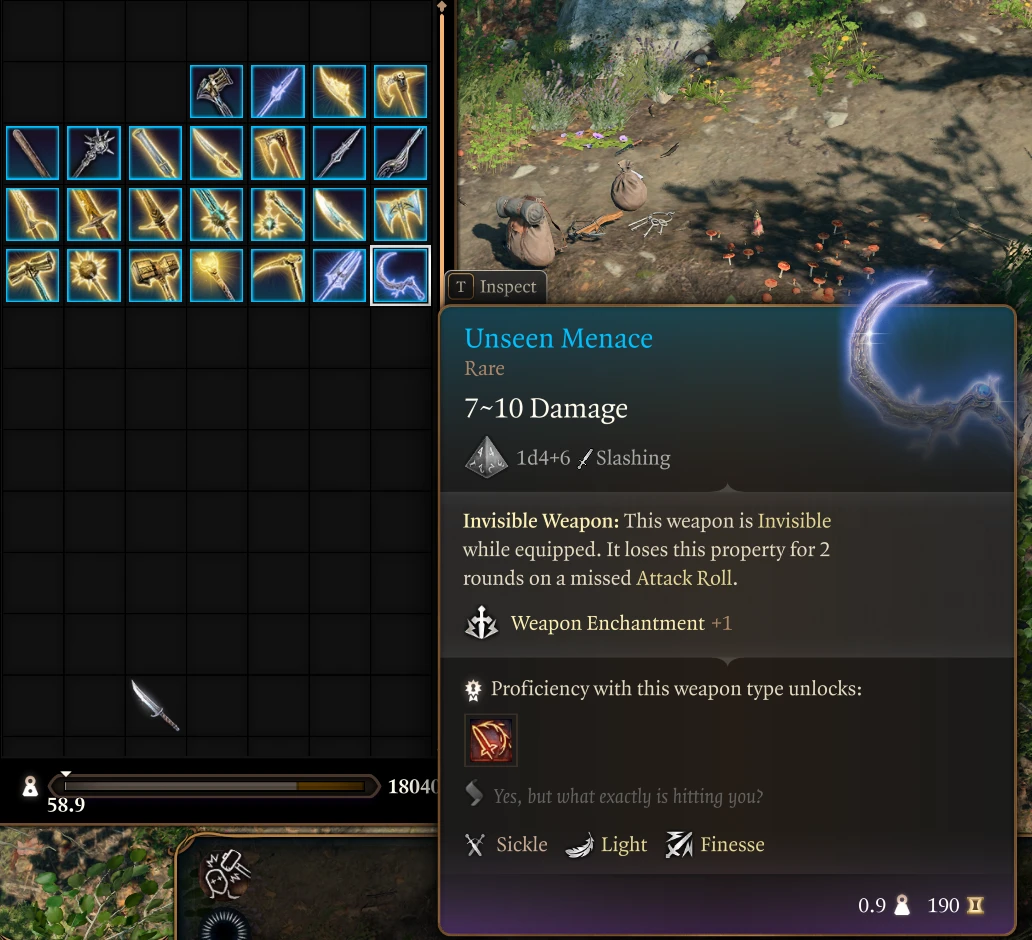Click the lone dagger in lower grid

(155, 705)
